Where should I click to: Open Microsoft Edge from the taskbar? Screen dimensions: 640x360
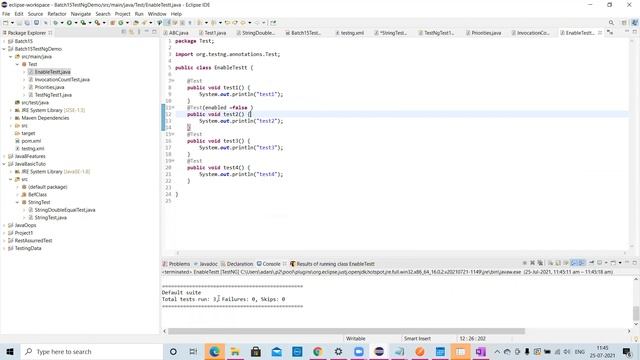tap(215, 351)
